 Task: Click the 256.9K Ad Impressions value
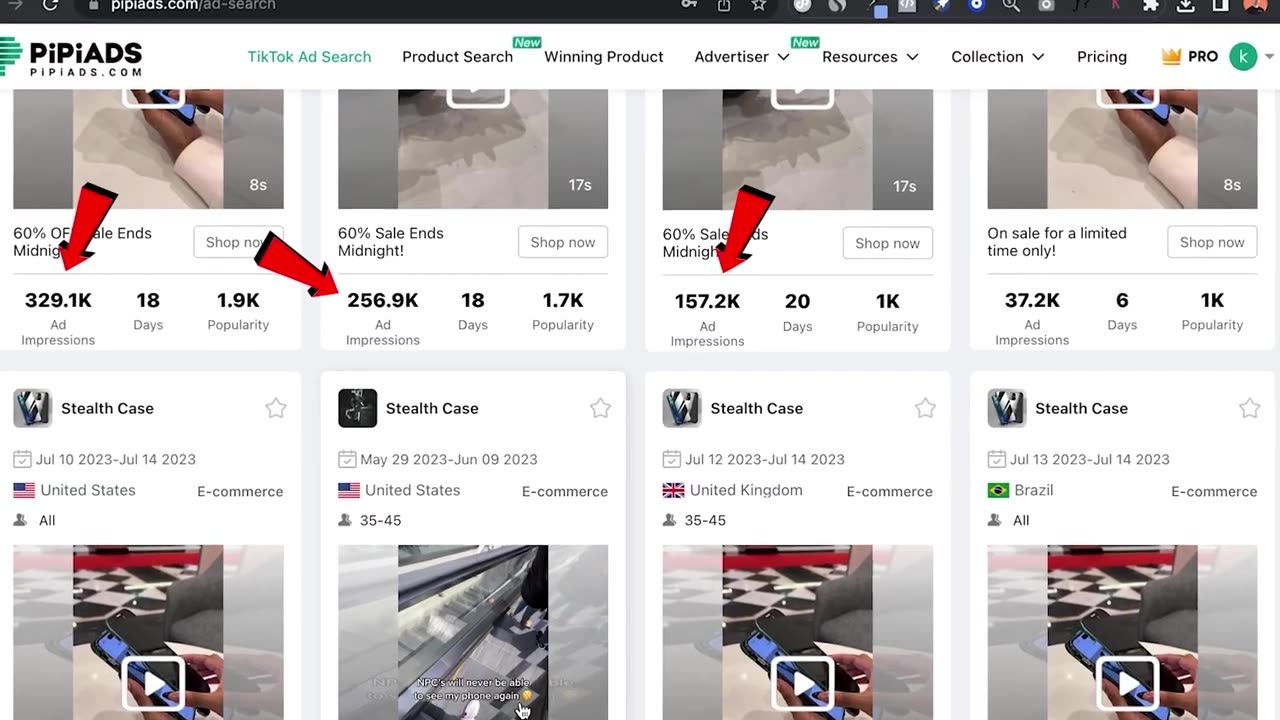[383, 300]
